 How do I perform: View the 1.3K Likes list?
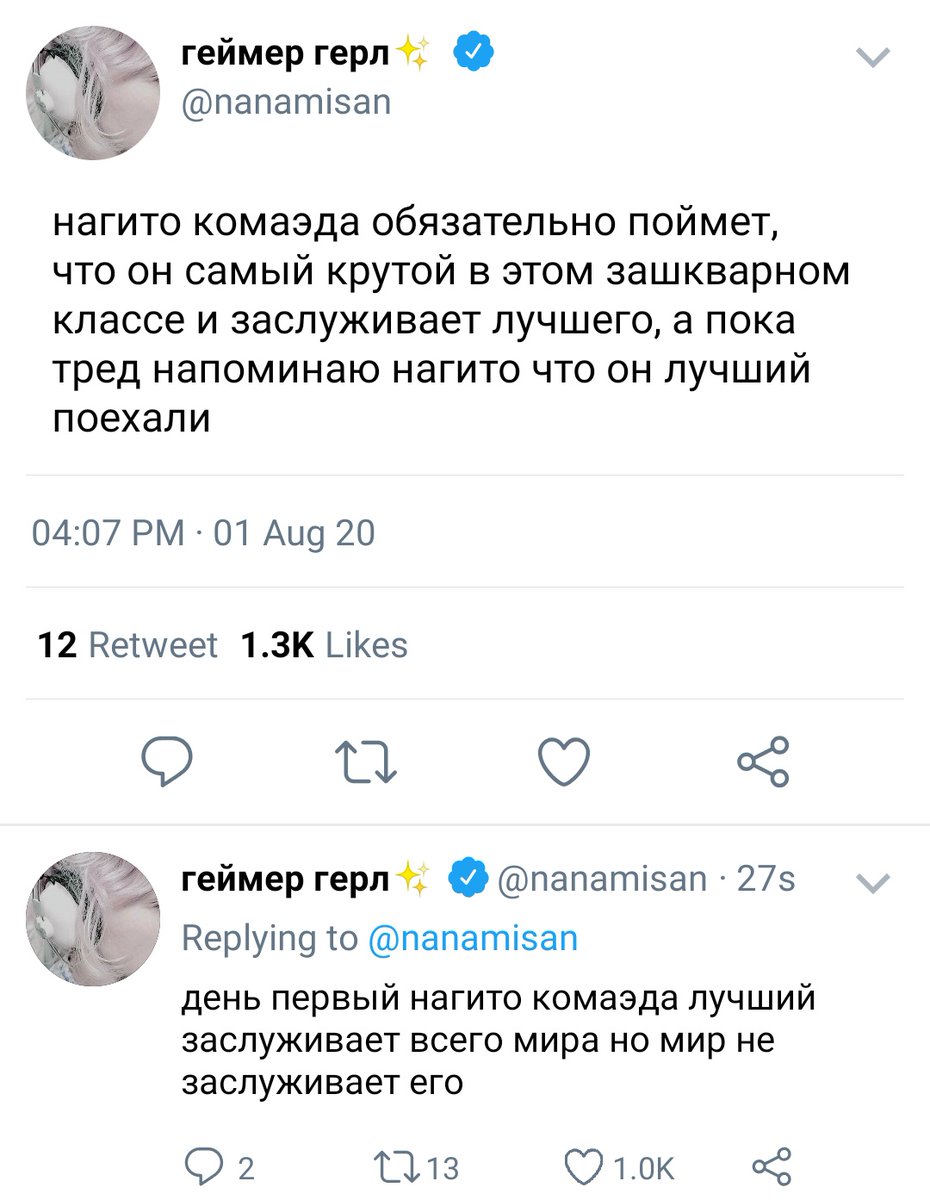click(325, 645)
